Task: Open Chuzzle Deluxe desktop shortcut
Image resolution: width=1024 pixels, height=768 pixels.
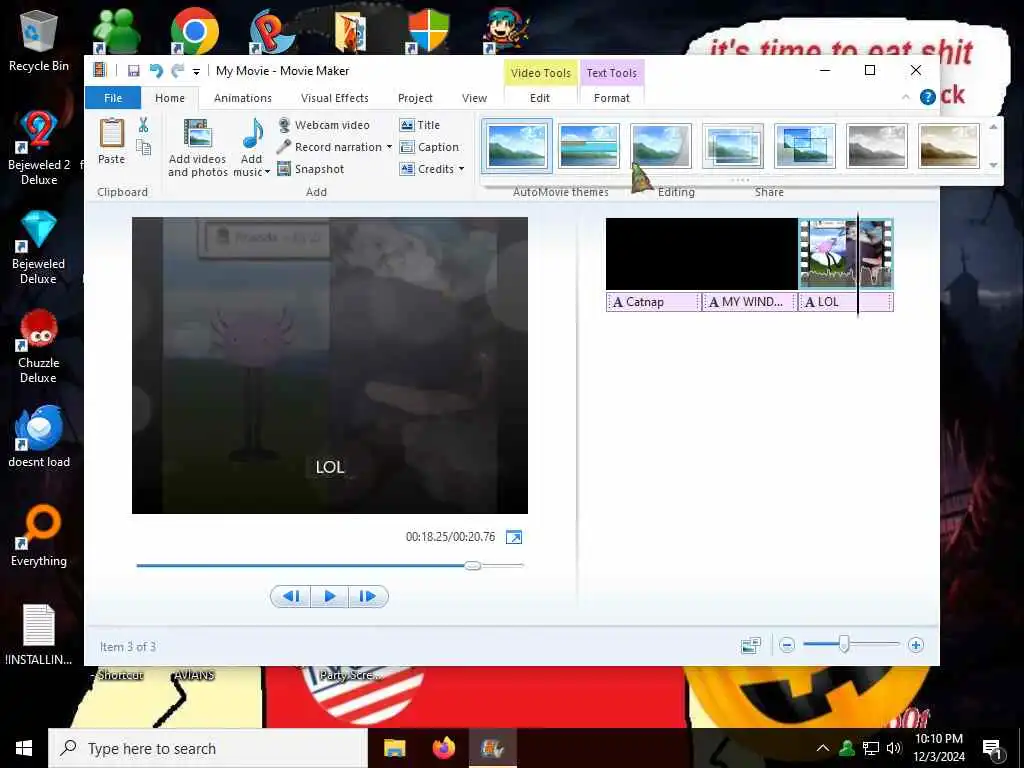Action: [x=39, y=347]
